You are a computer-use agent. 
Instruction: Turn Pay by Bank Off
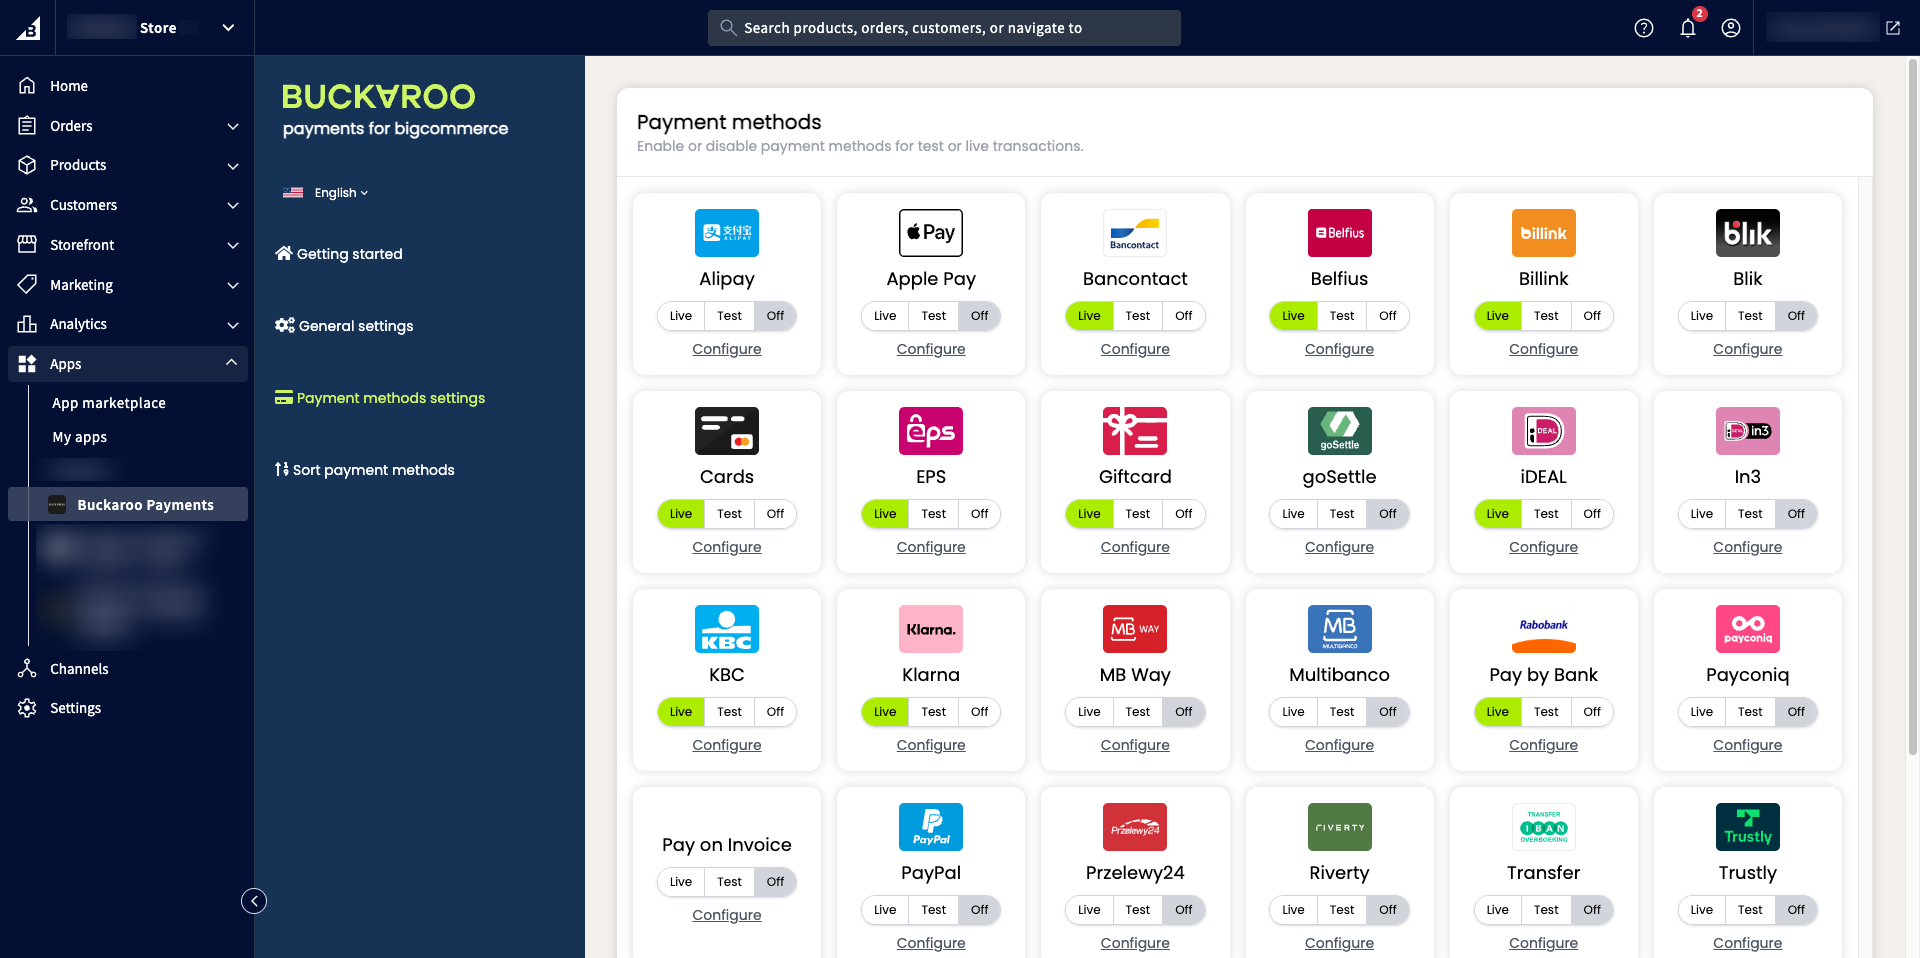(x=1591, y=712)
